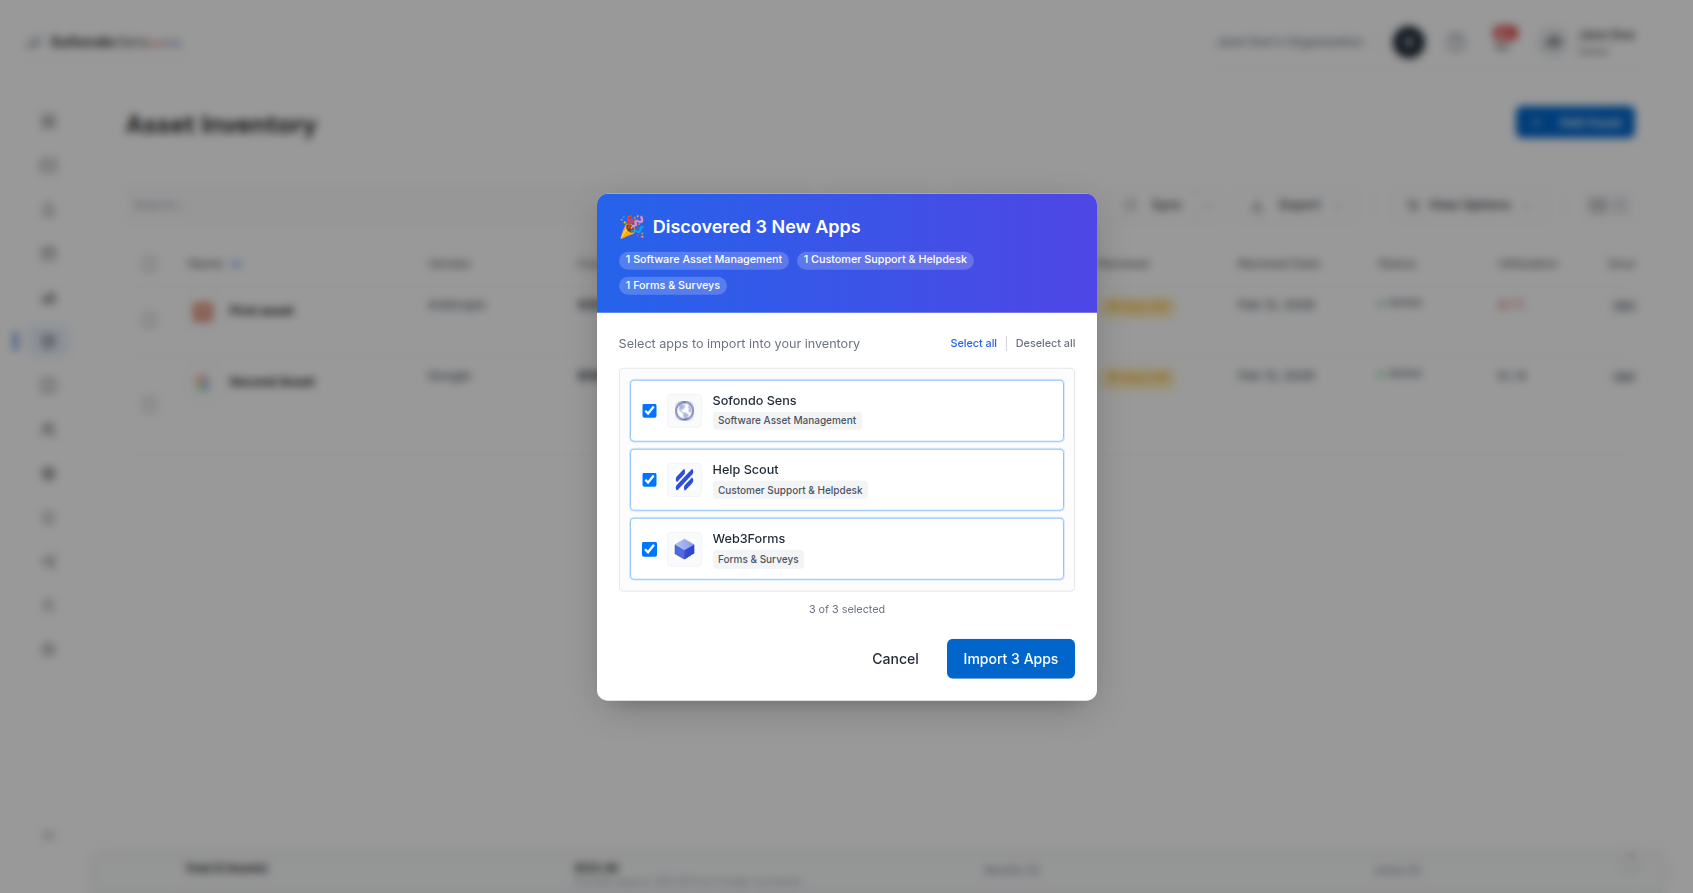Toggle the Web3Forms checkbox
1693x893 pixels.
click(649, 549)
